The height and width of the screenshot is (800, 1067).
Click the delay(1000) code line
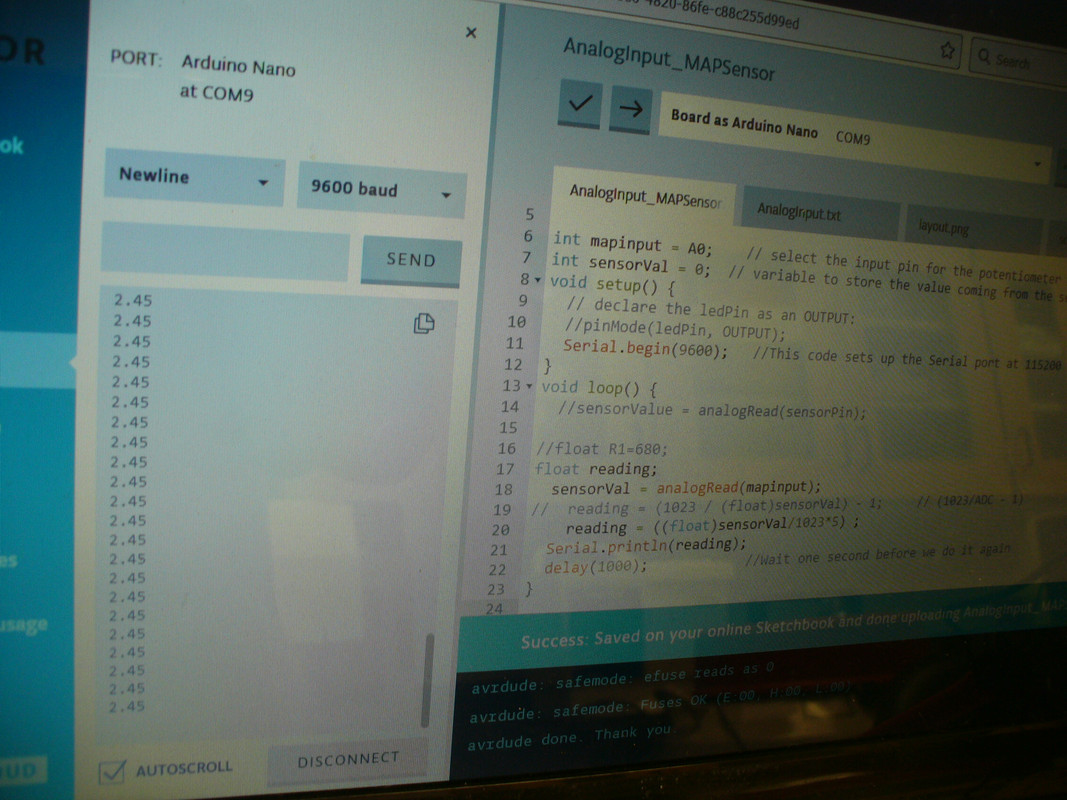point(595,567)
